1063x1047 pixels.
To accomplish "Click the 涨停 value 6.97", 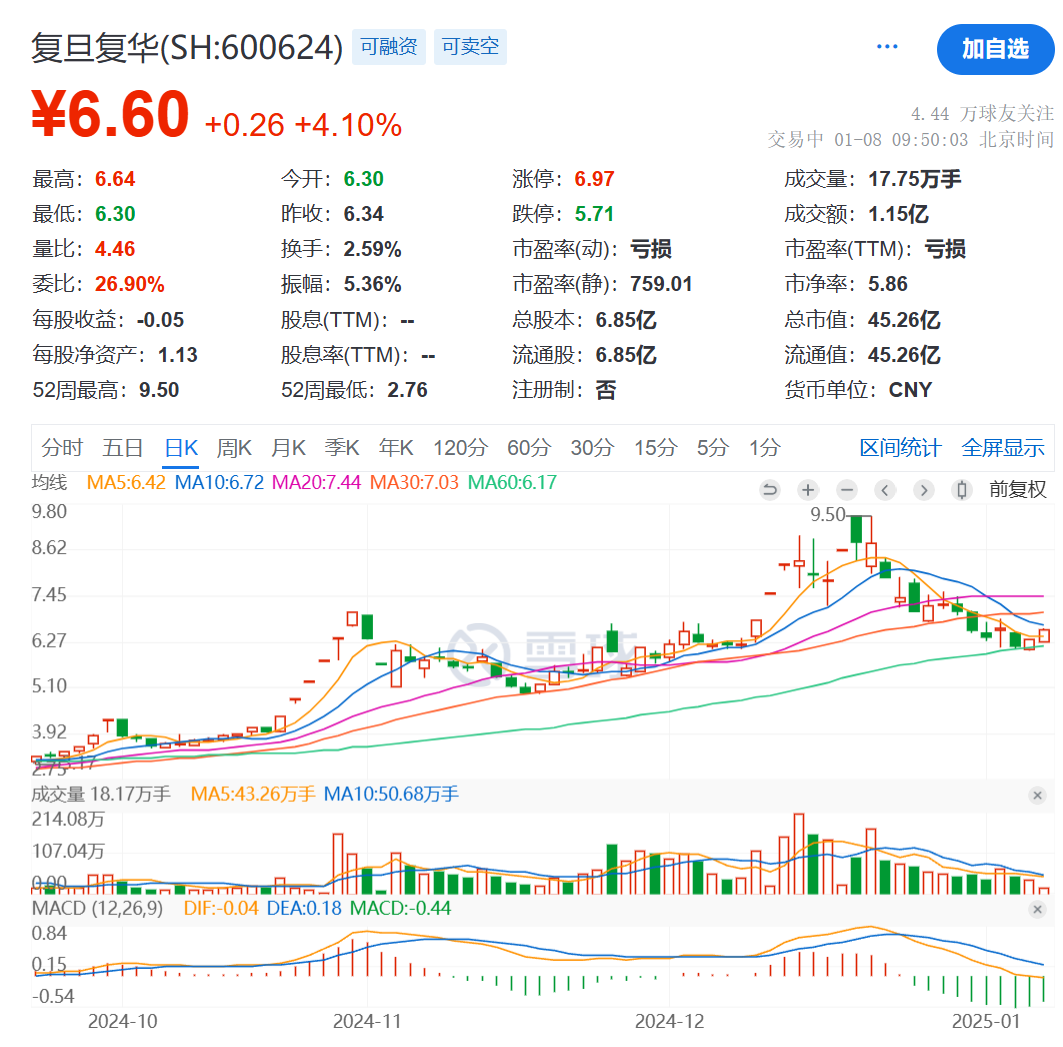I will (x=594, y=179).
